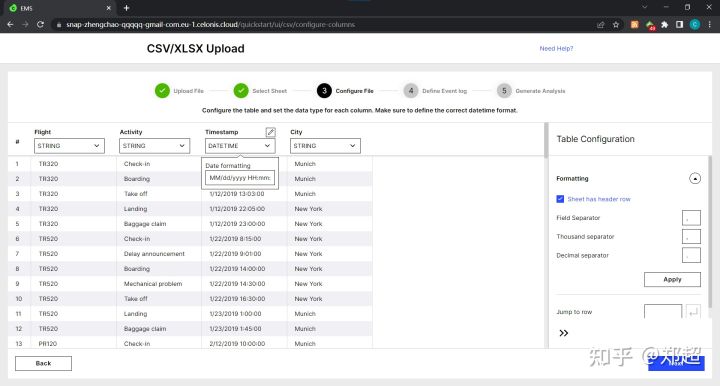This screenshot has height=386, width=720.
Task: Open the Chrome profile avatar
Action: pyautogui.click(x=695, y=25)
